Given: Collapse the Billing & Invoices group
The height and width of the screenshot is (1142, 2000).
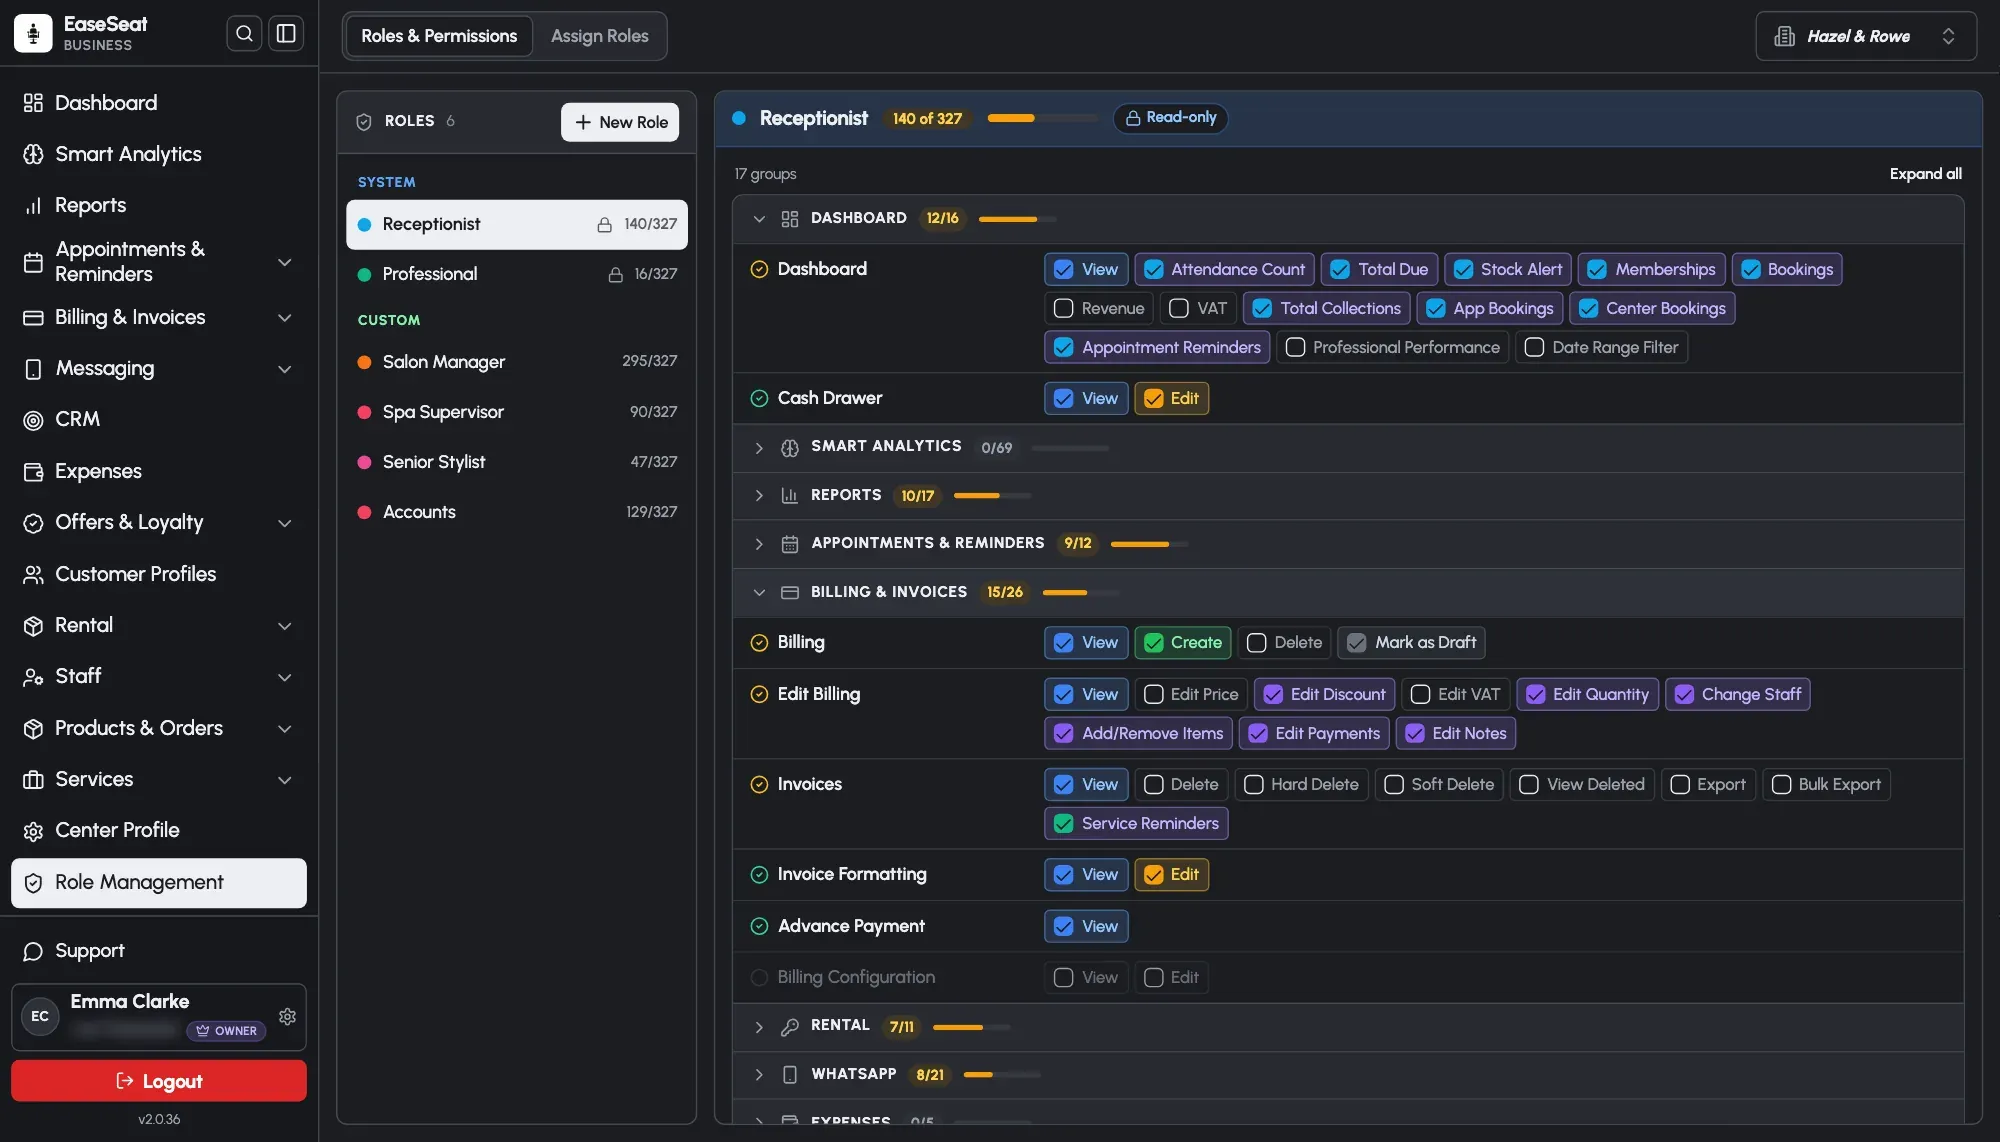Looking at the screenshot, I should [x=759, y=592].
